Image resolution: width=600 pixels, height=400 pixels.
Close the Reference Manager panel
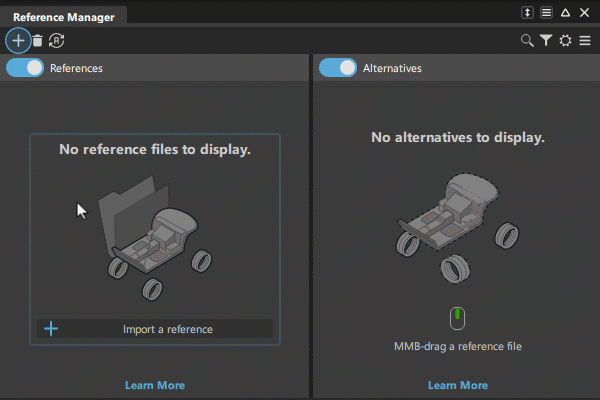584,13
